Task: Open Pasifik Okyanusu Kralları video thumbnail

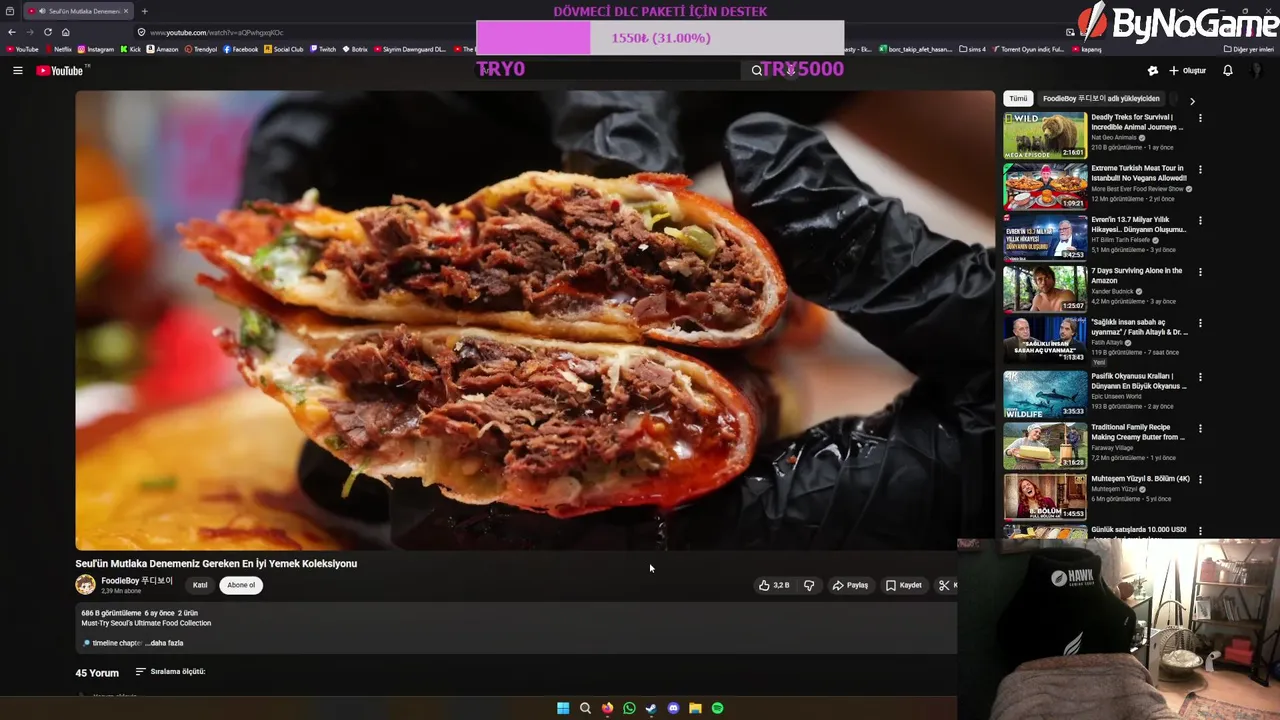Action: pos(1045,393)
